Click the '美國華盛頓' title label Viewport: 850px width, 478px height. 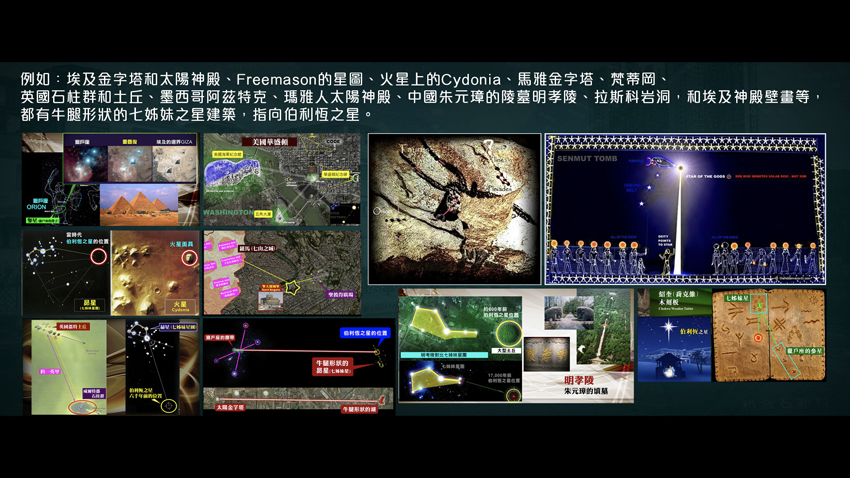coord(270,141)
